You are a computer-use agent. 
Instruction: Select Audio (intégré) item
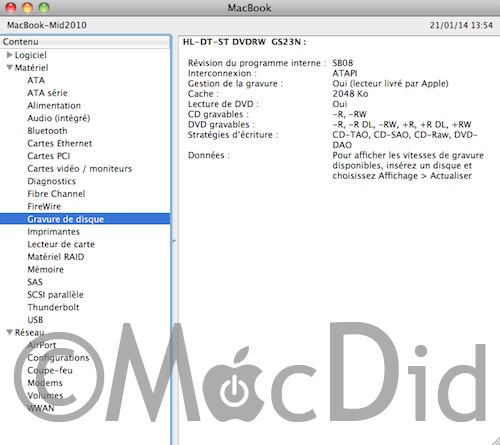pos(59,118)
